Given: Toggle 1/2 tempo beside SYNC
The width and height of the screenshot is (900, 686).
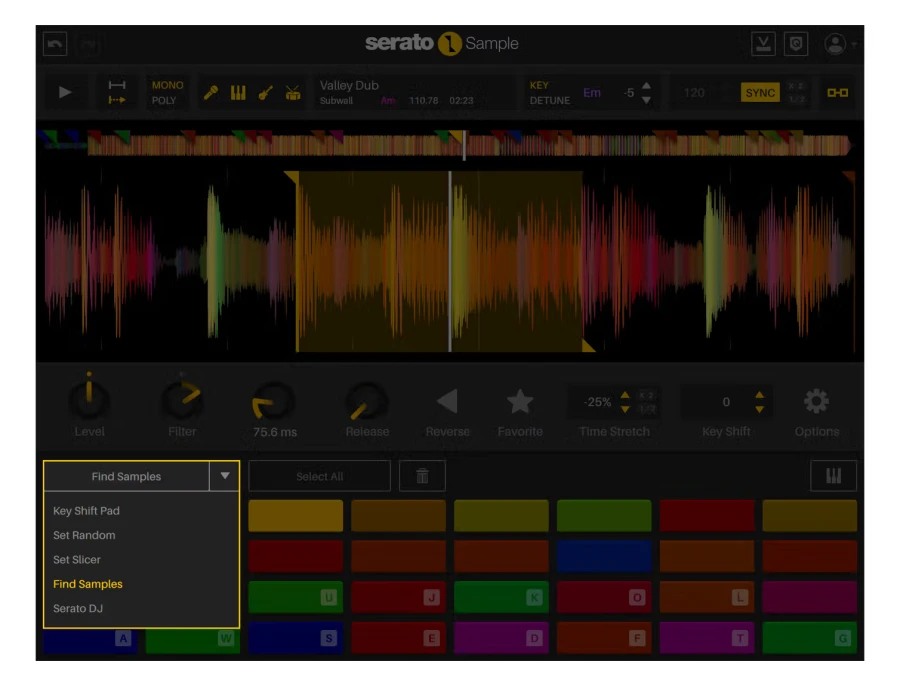Looking at the screenshot, I should click(x=796, y=99).
